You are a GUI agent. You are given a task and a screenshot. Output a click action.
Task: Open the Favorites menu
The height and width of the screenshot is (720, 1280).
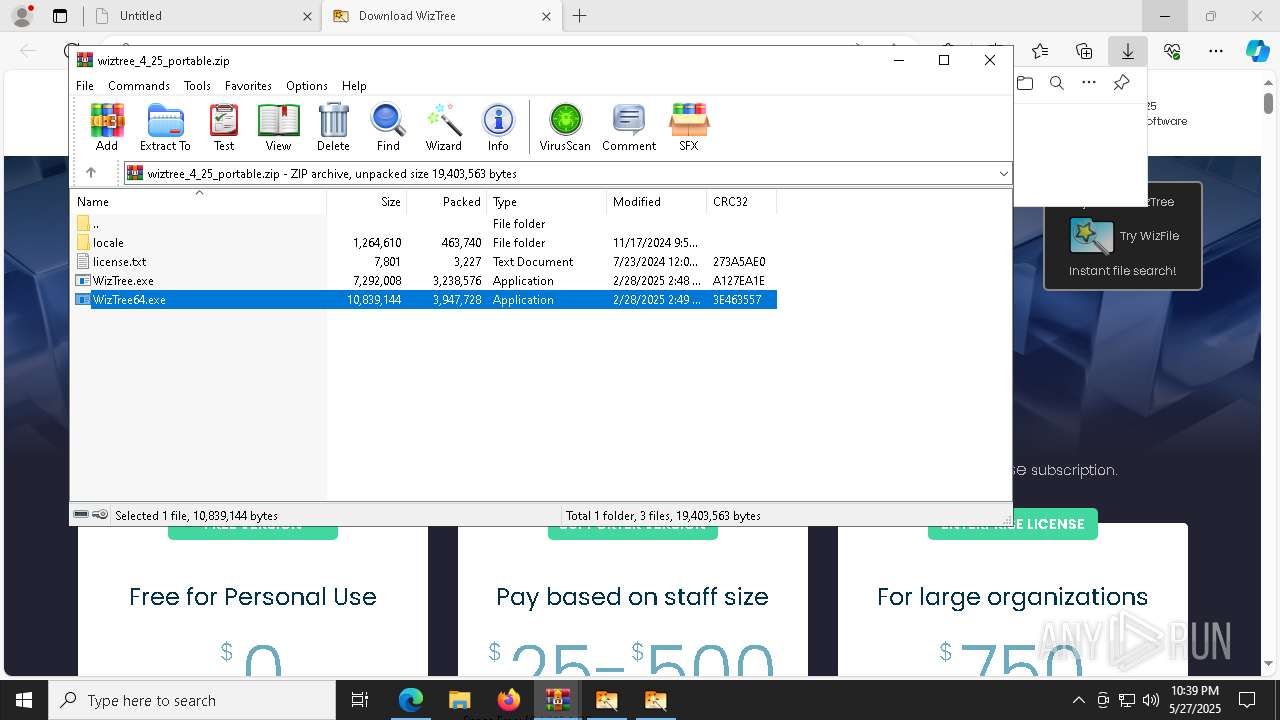tap(248, 86)
